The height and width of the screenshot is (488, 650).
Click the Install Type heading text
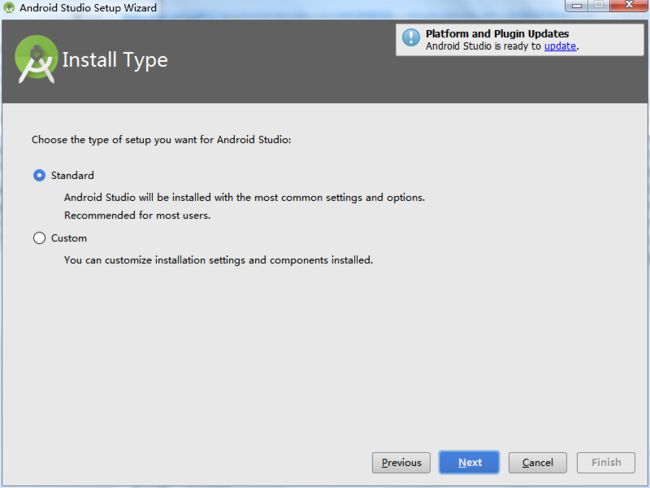(x=115, y=60)
